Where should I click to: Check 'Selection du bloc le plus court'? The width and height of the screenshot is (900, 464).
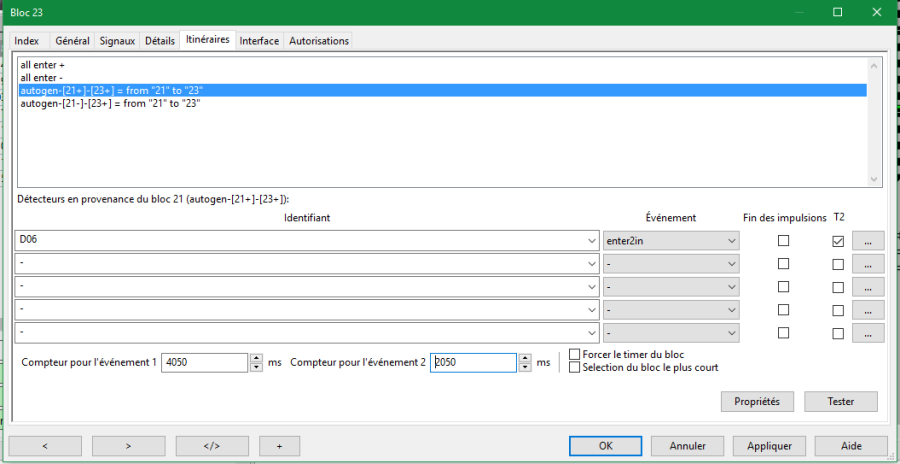point(574,367)
